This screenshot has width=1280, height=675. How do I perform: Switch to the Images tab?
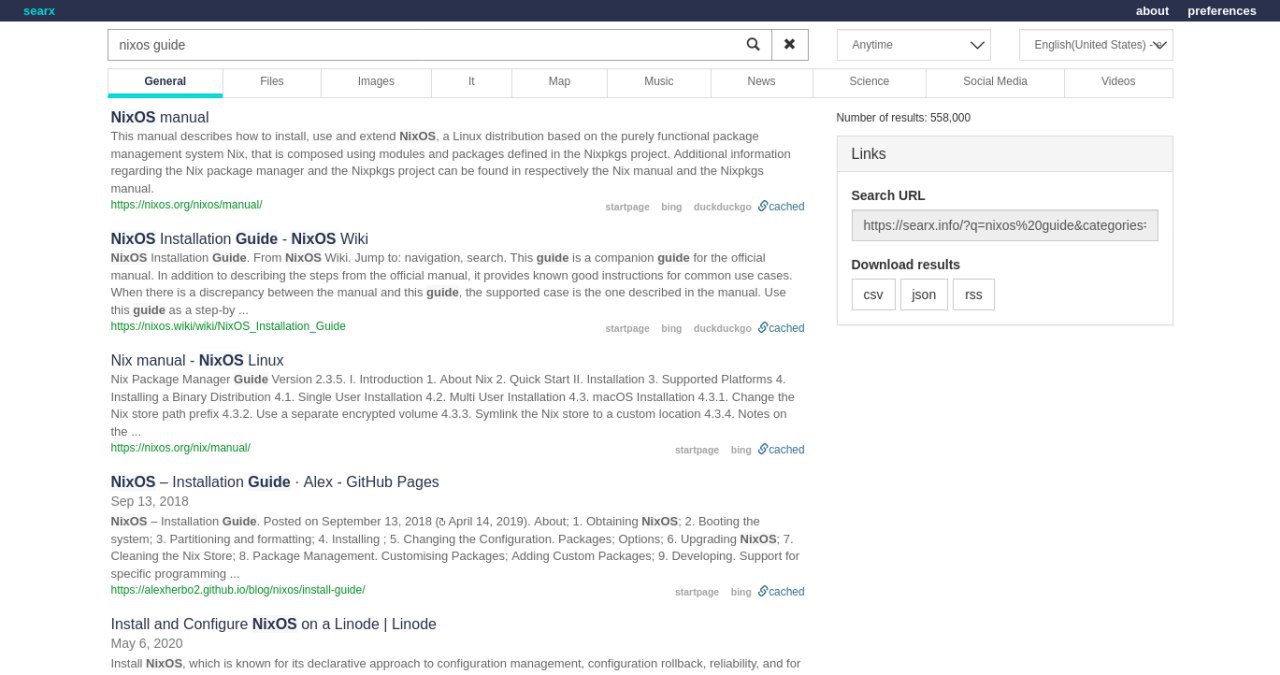(376, 82)
